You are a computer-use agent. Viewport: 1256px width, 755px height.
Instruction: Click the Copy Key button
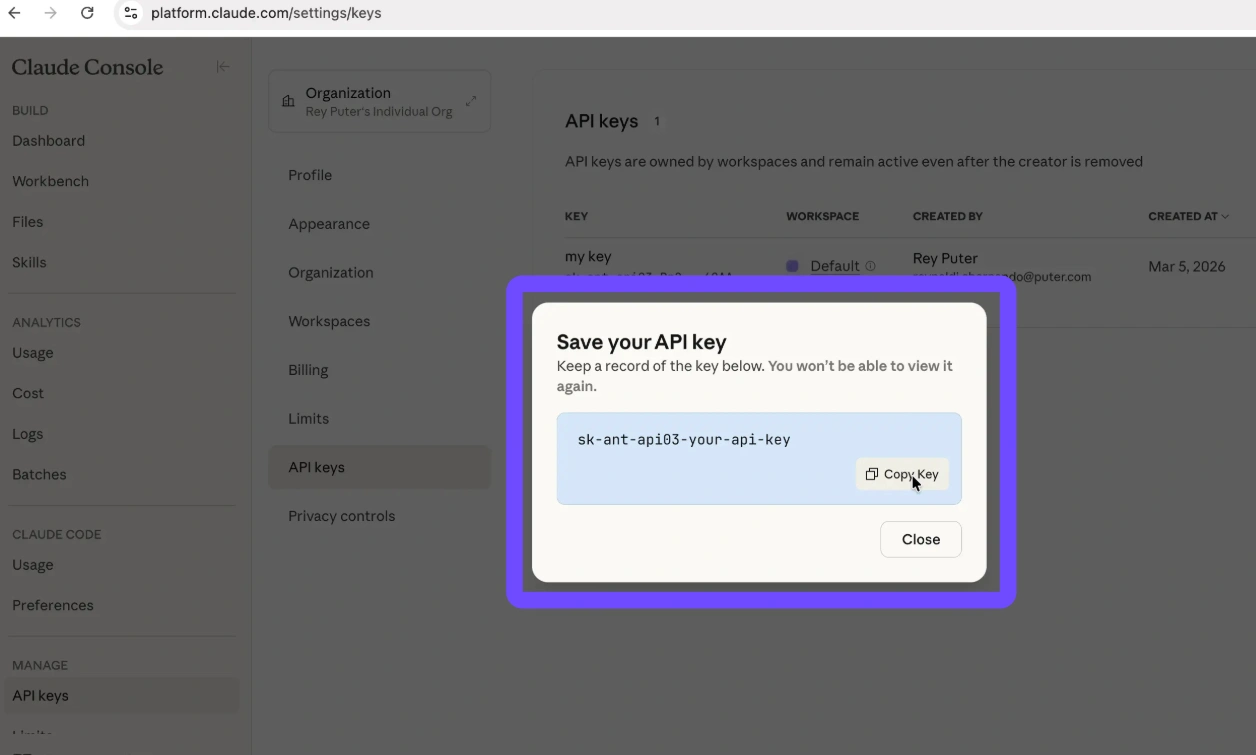pos(902,474)
